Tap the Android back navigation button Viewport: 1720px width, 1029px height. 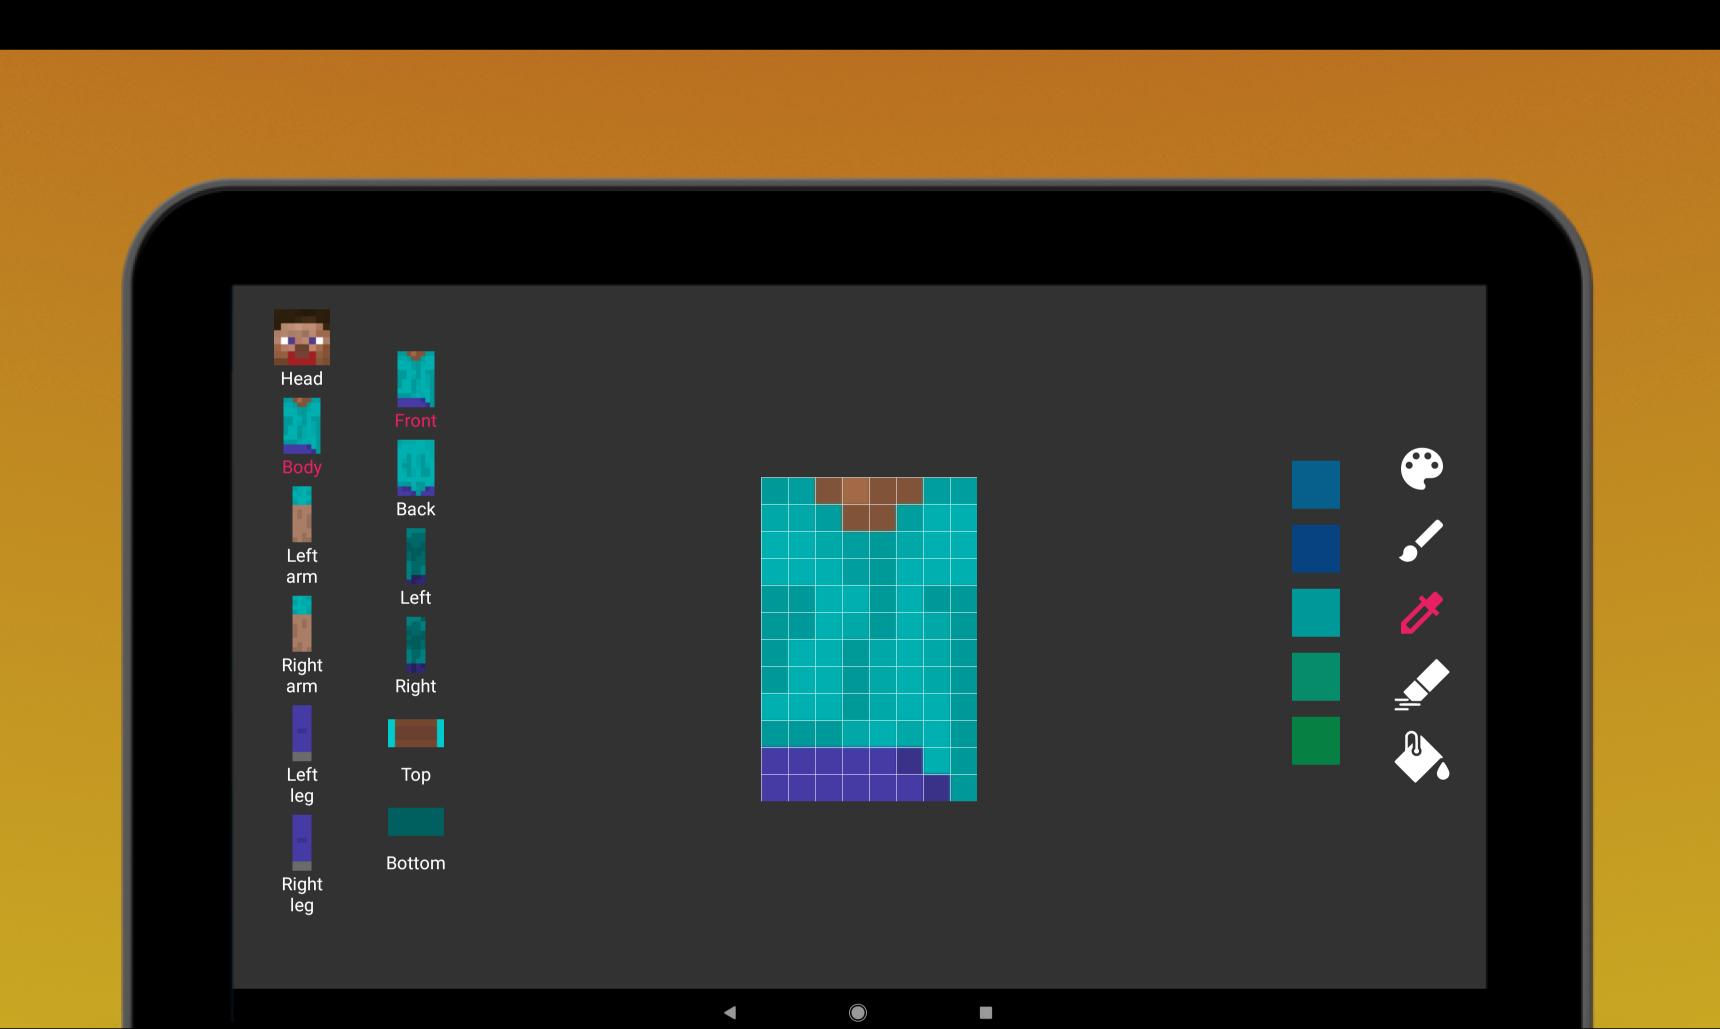729,1012
